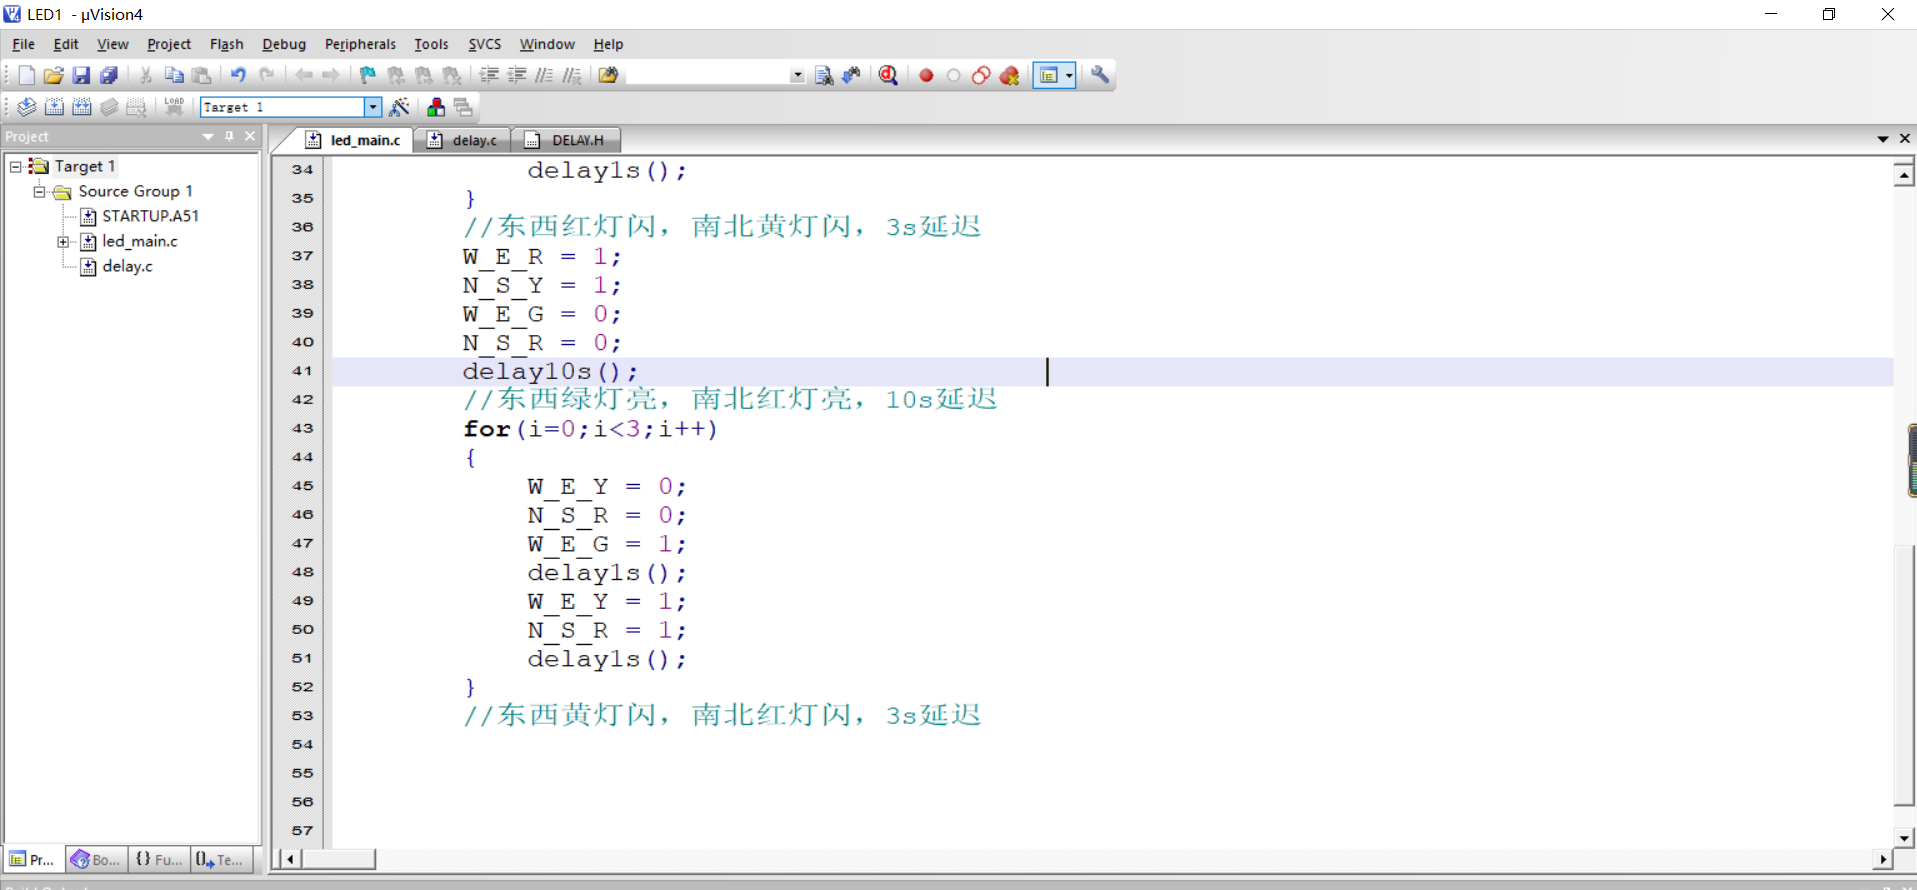Rebuild all target files icon

pyautogui.click(x=82, y=107)
